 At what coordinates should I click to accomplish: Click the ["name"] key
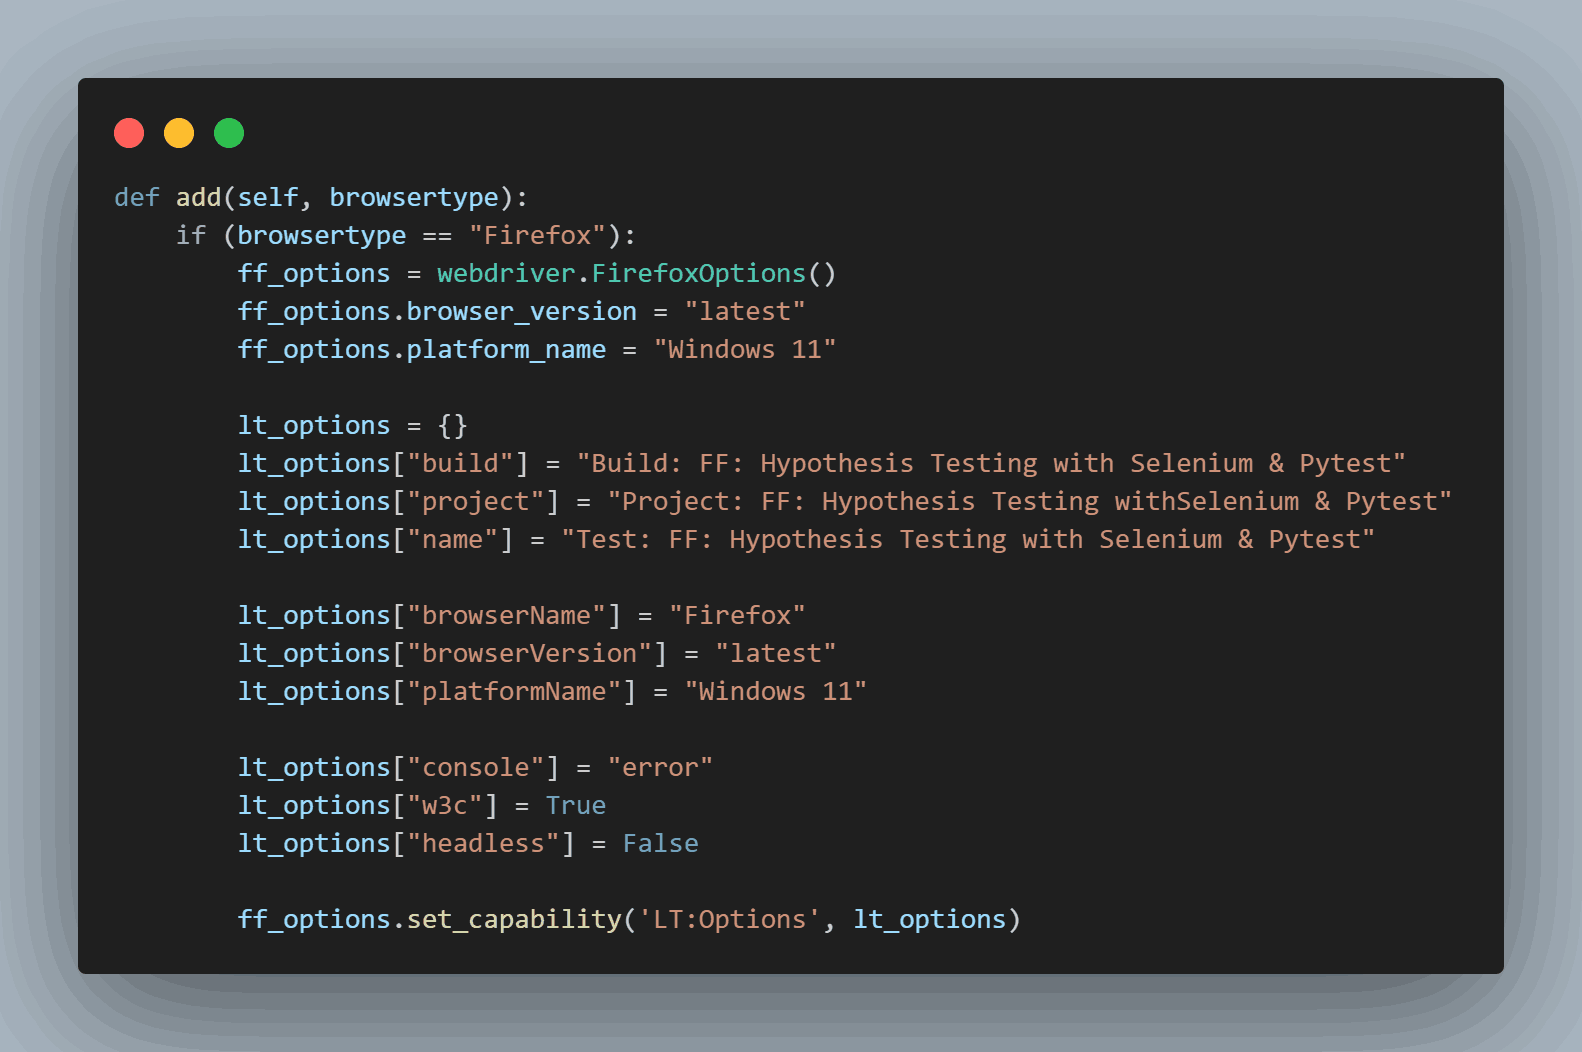pyautogui.click(x=453, y=539)
